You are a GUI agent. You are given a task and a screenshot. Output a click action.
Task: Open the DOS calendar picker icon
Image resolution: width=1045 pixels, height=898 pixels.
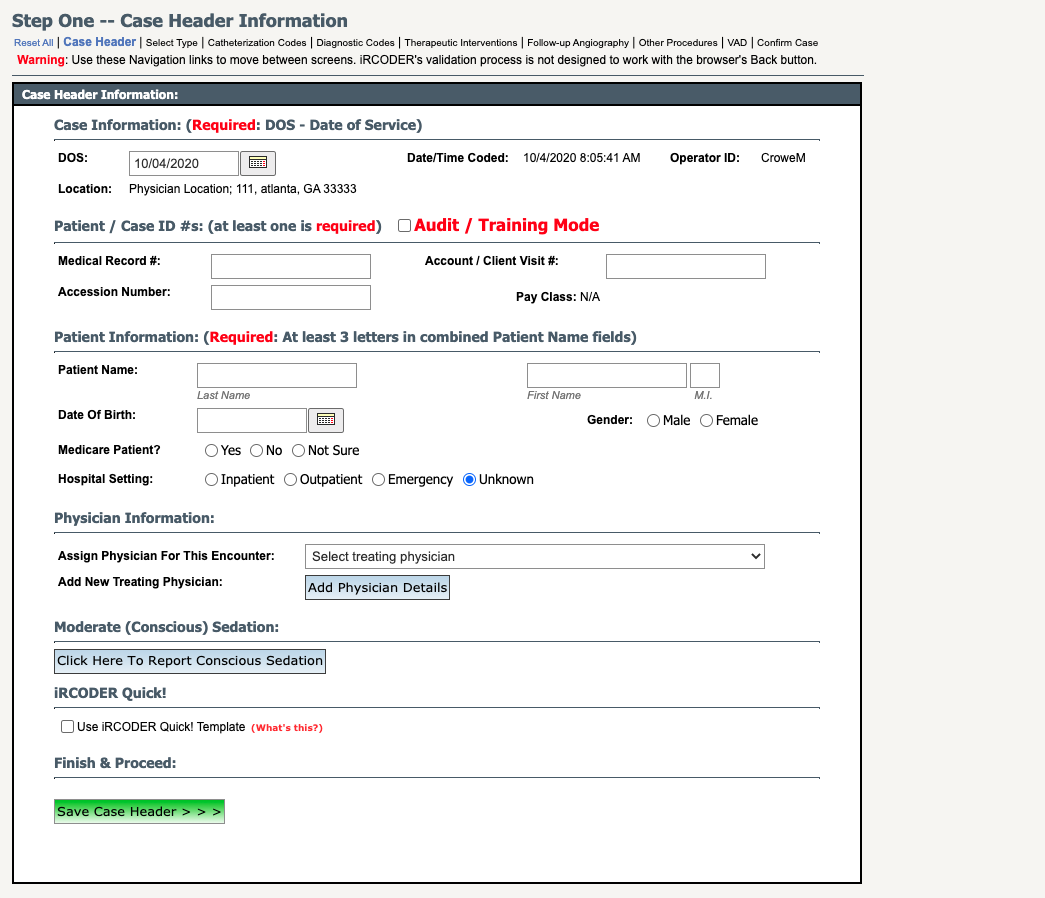tap(258, 163)
